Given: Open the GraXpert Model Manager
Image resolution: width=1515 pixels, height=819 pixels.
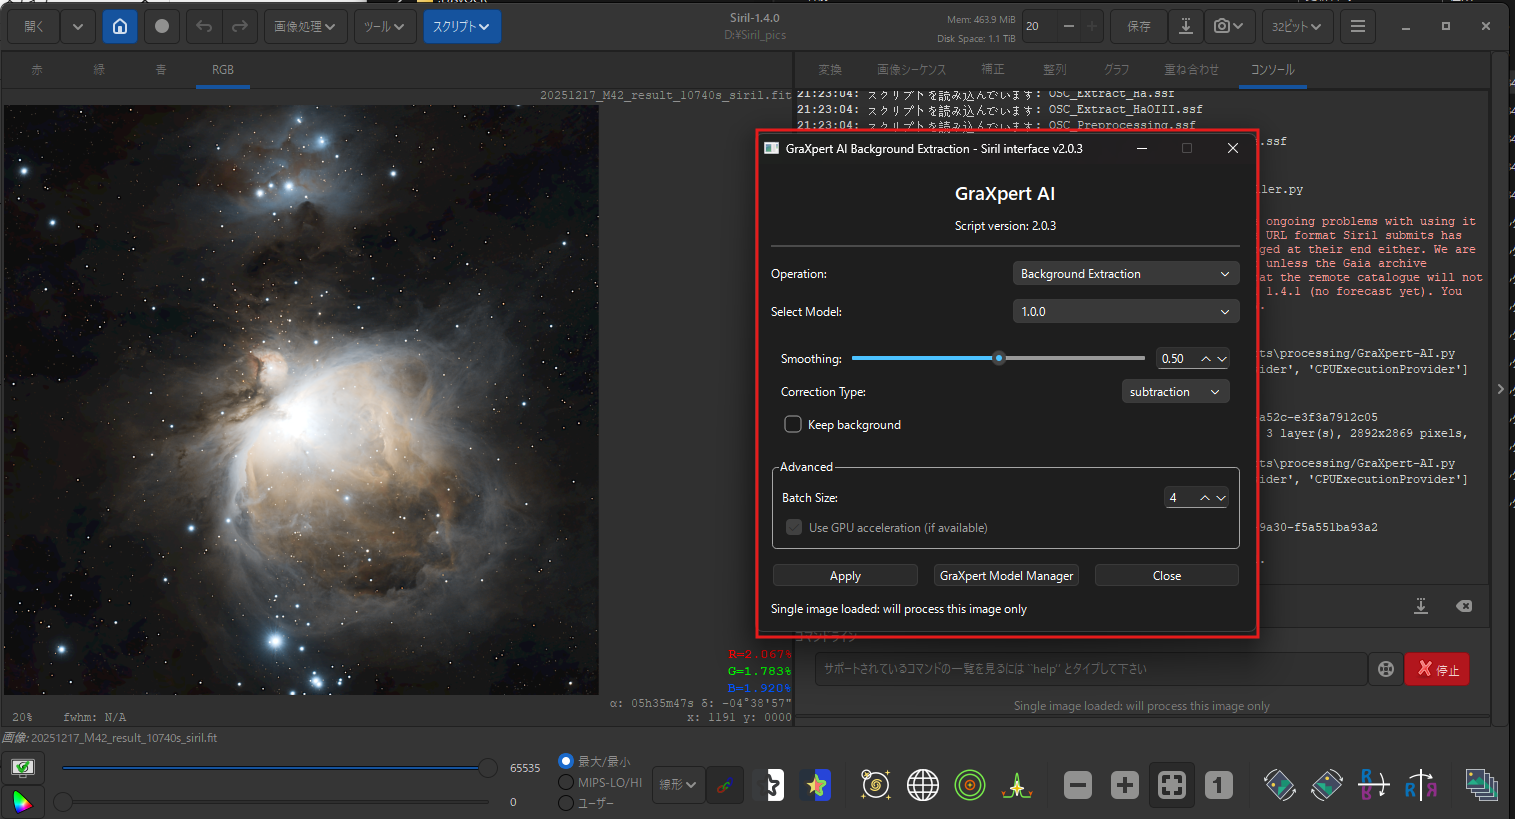Looking at the screenshot, I should click(x=1006, y=576).
